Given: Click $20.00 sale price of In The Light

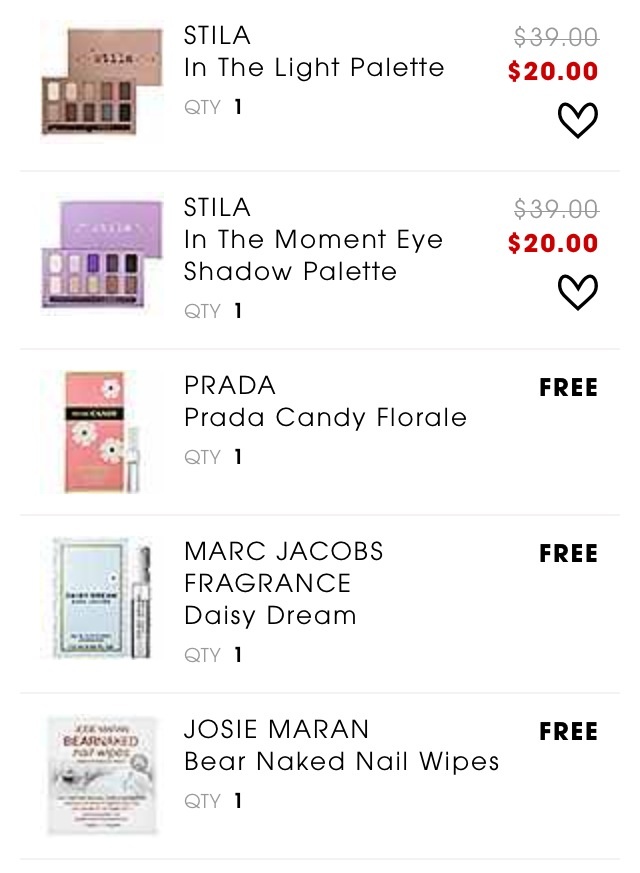Looking at the screenshot, I should coord(553,71).
